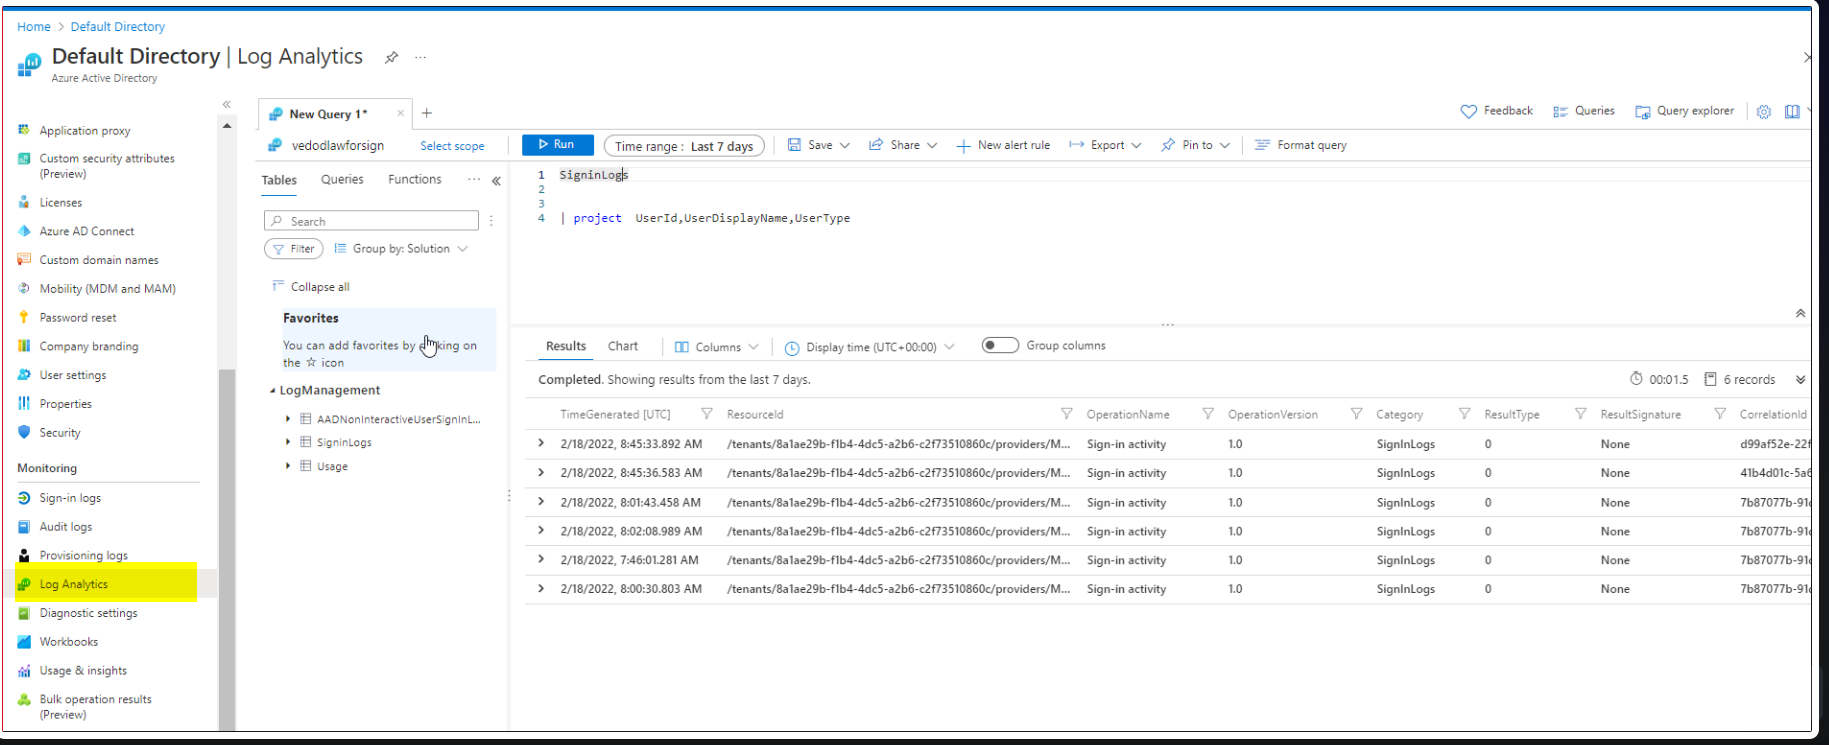Expand result row at 7:46:01.281 AM
This screenshot has height=745, width=1829.
(x=541, y=560)
